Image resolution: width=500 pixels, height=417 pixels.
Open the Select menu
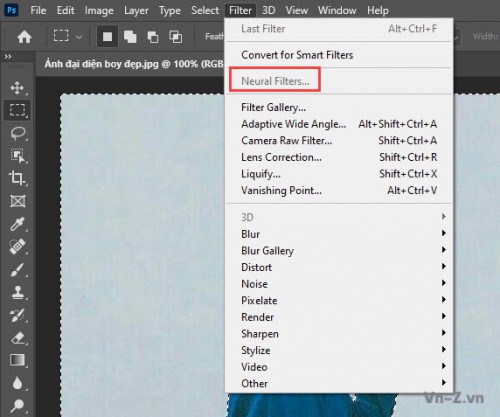tap(205, 10)
